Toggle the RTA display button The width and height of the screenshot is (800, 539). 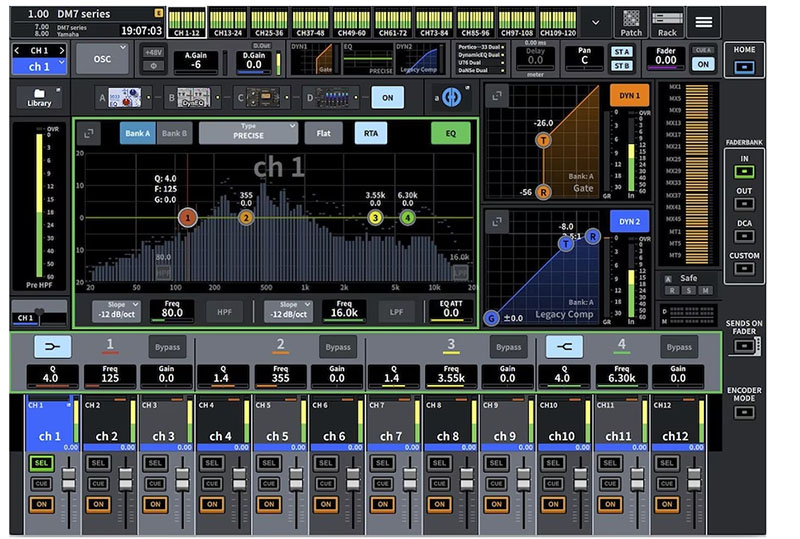[x=371, y=133]
